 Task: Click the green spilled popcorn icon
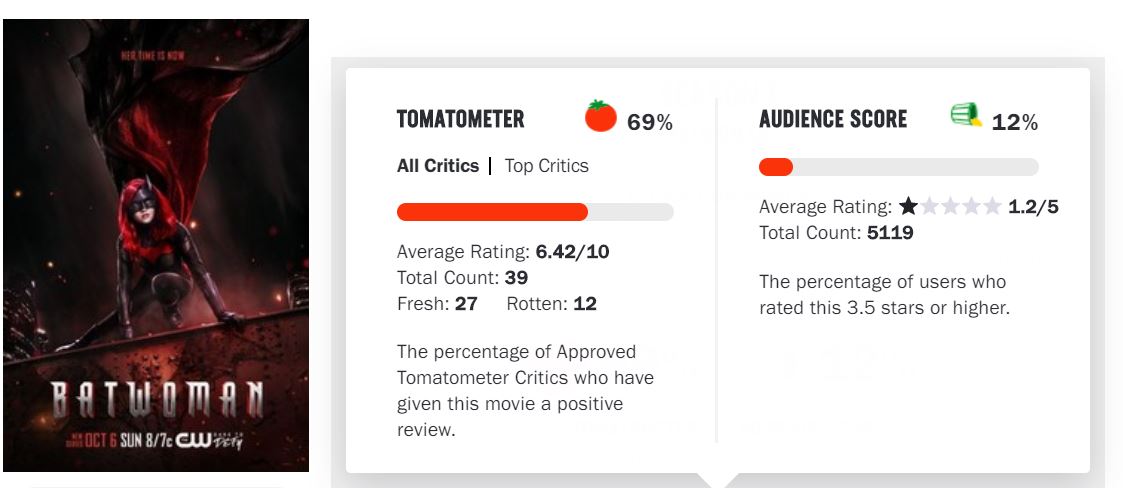(x=966, y=116)
